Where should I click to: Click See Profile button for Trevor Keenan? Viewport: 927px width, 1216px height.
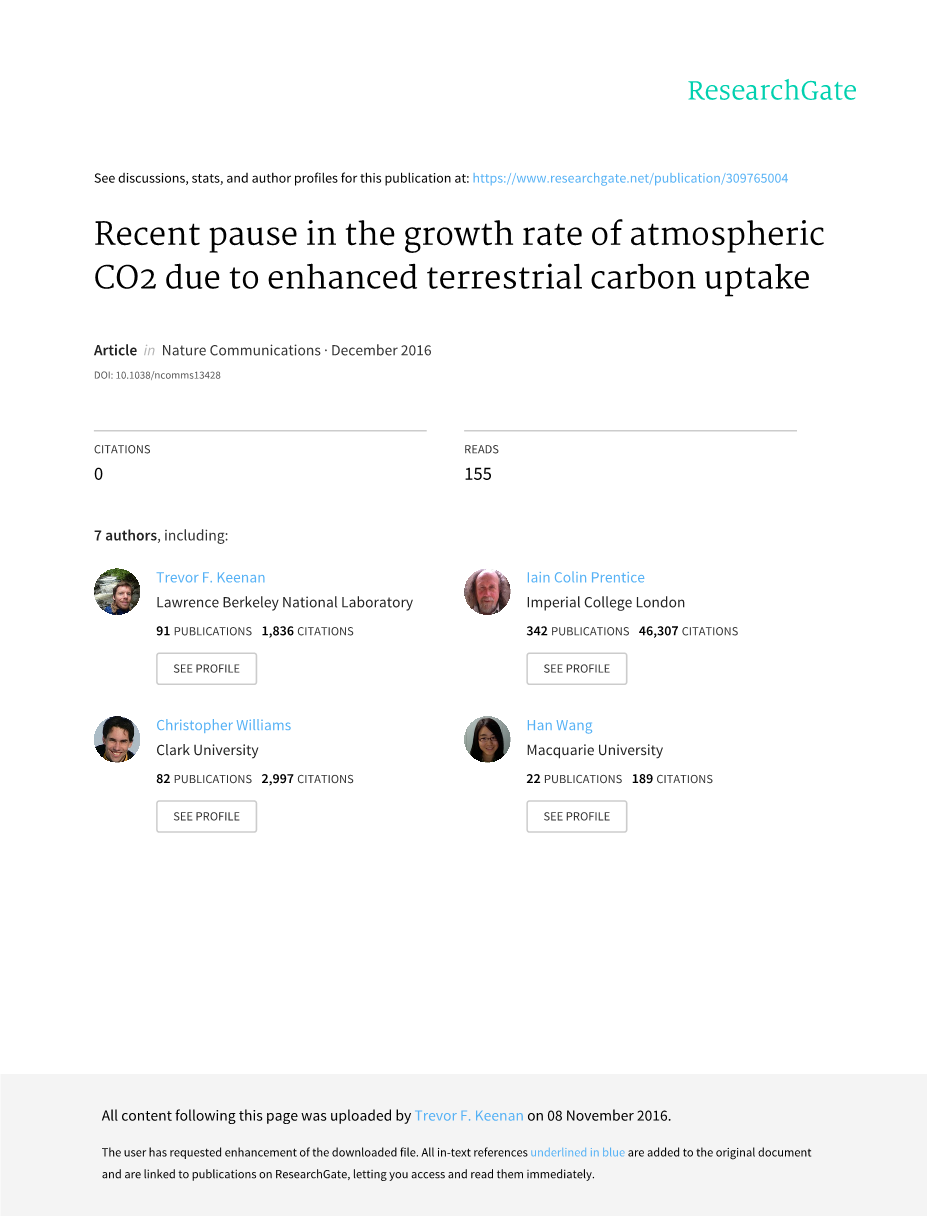(206, 668)
